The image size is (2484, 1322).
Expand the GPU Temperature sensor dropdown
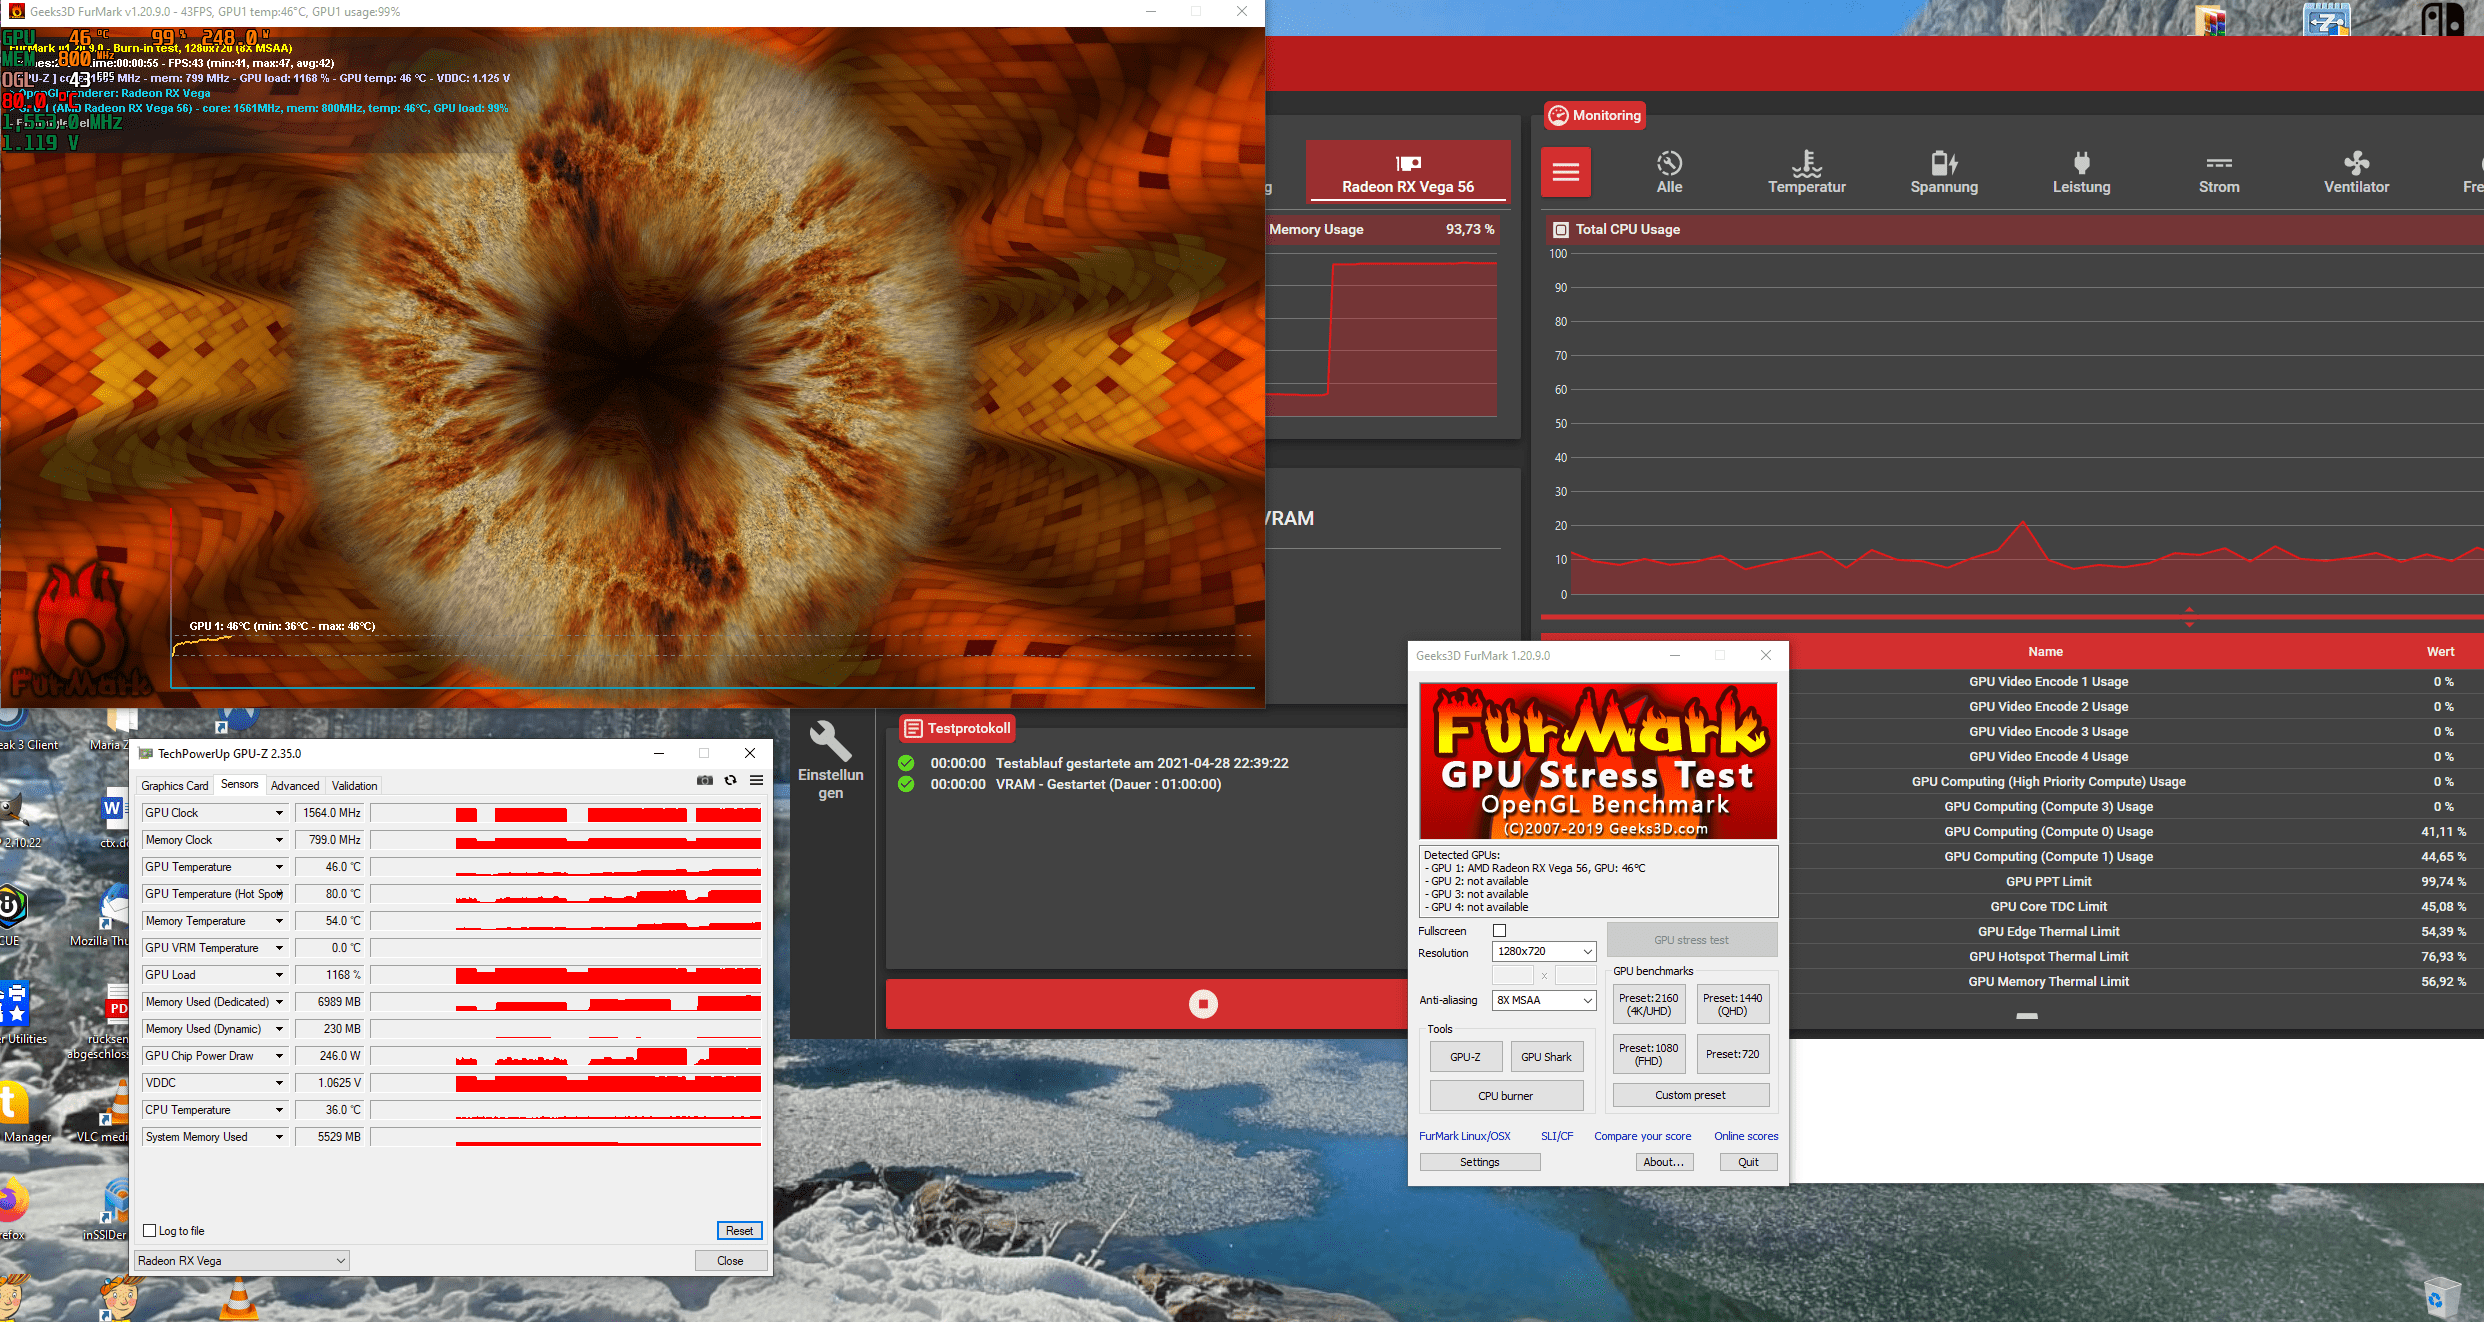[x=279, y=867]
